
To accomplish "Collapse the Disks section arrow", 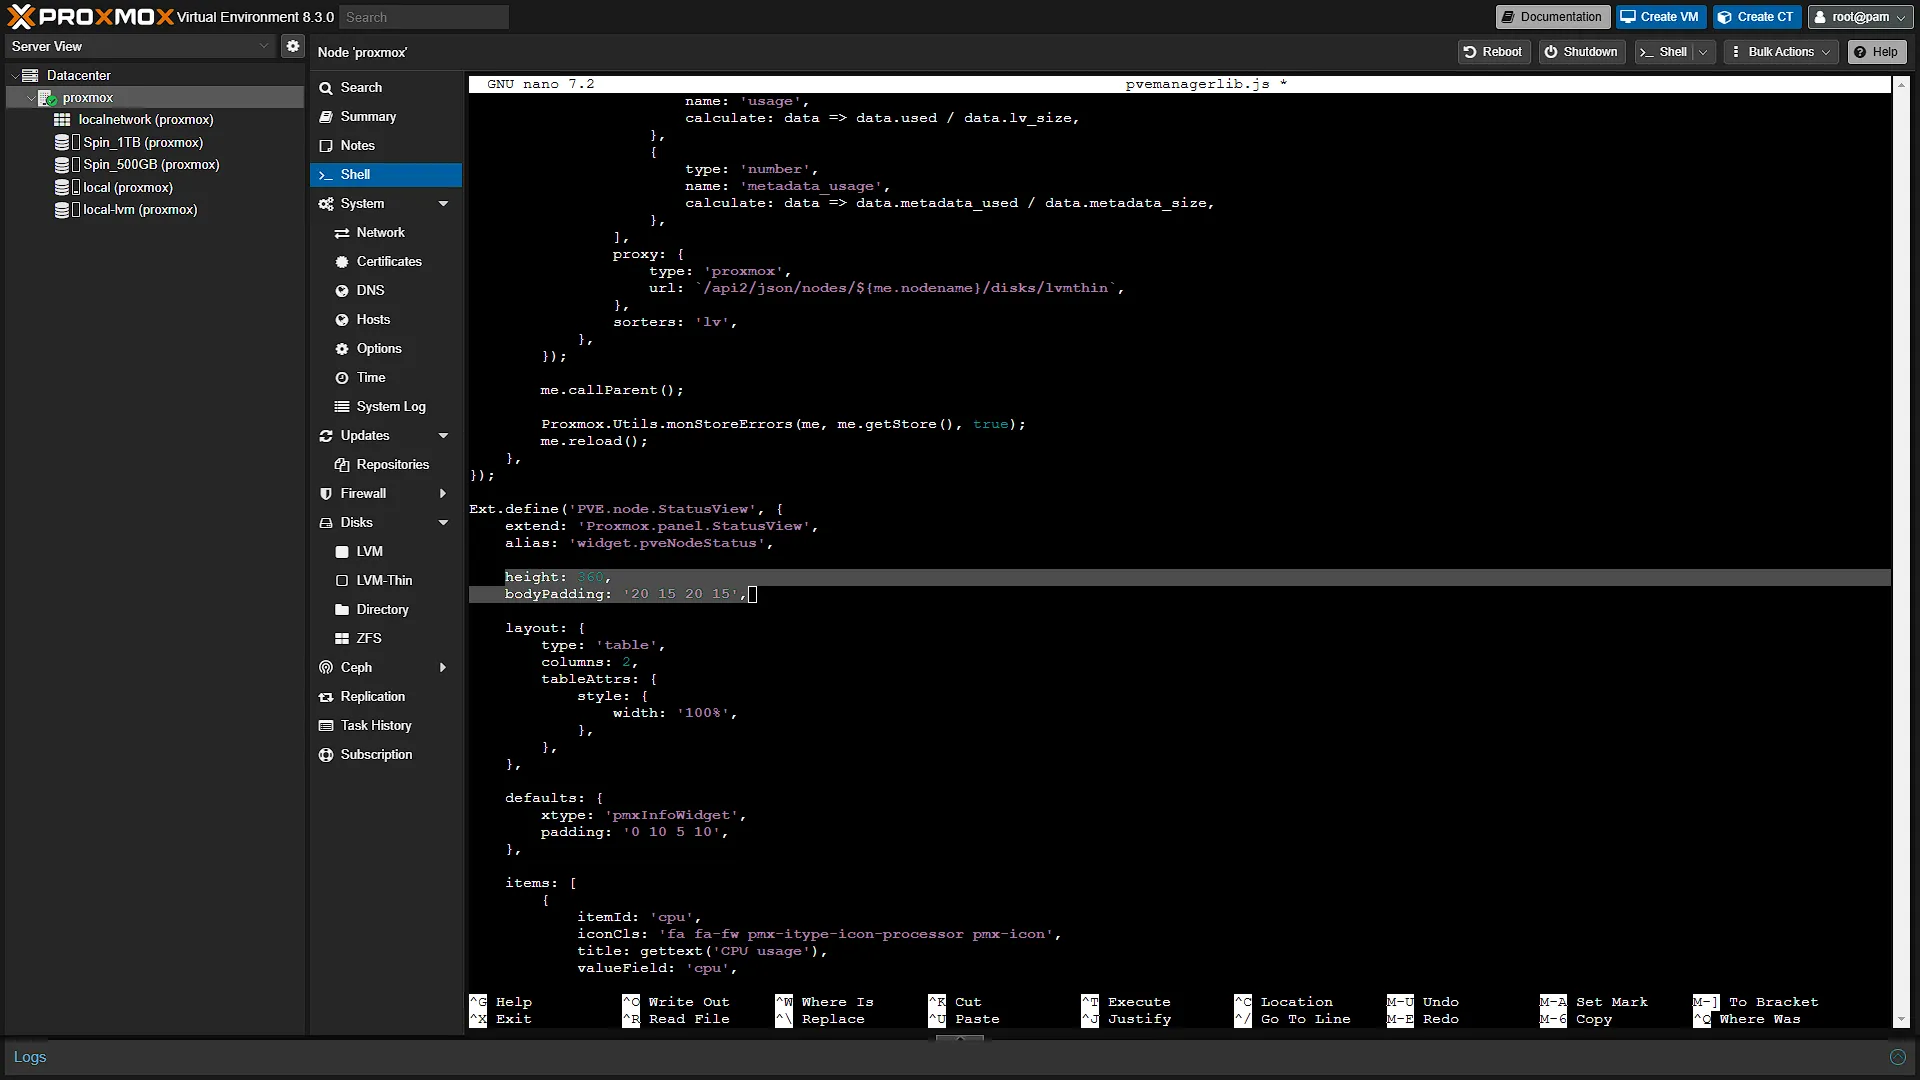I will point(443,523).
